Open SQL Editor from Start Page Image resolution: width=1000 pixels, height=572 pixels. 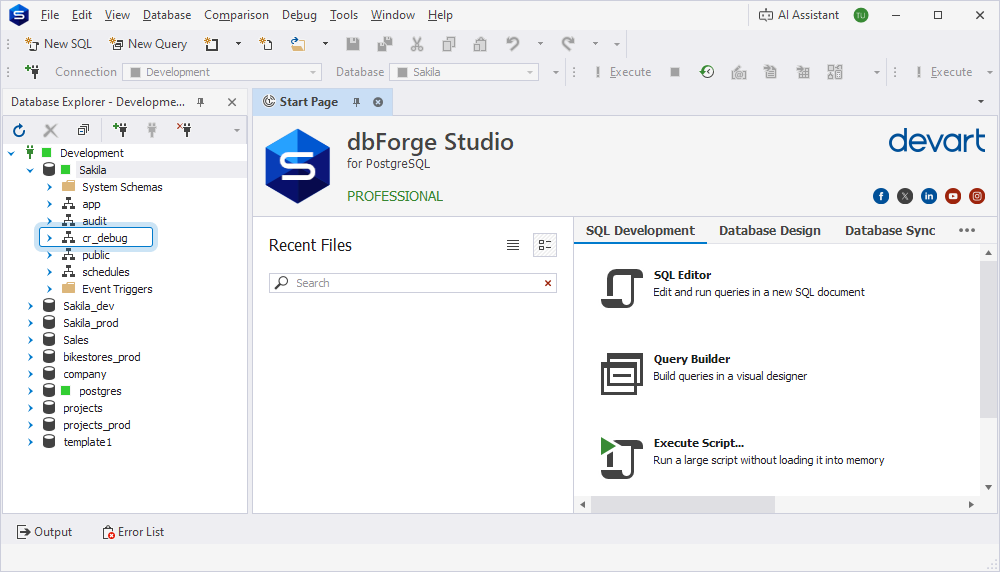pyautogui.click(x=733, y=288)
